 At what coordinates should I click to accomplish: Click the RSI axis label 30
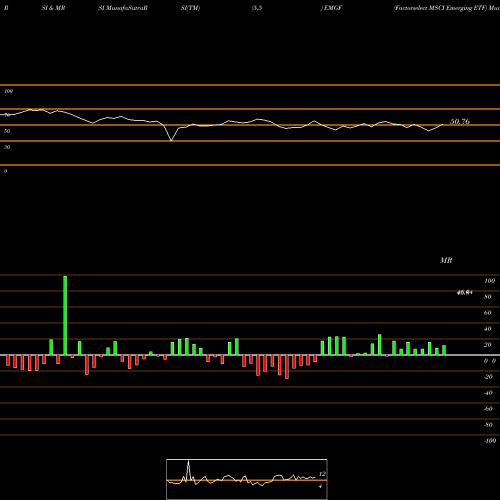[7, 147]
